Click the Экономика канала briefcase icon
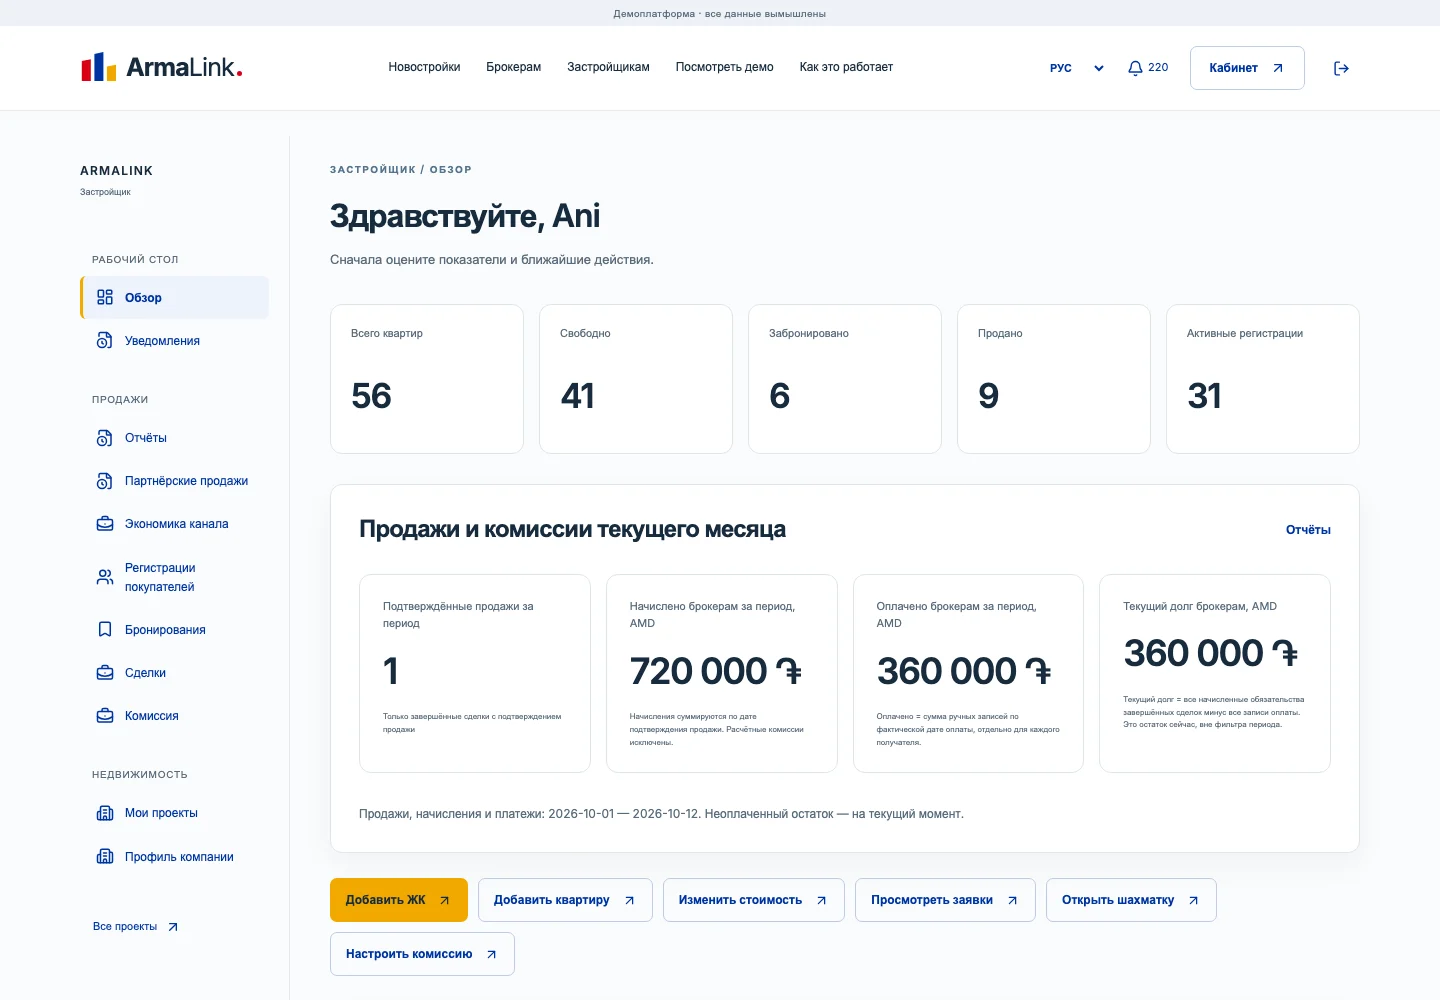 [105, 523]
